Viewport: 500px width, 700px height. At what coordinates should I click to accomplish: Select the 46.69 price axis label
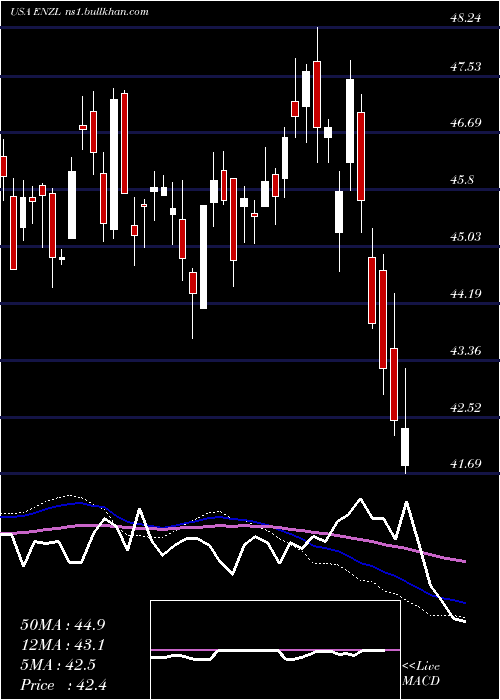[466, 123]
